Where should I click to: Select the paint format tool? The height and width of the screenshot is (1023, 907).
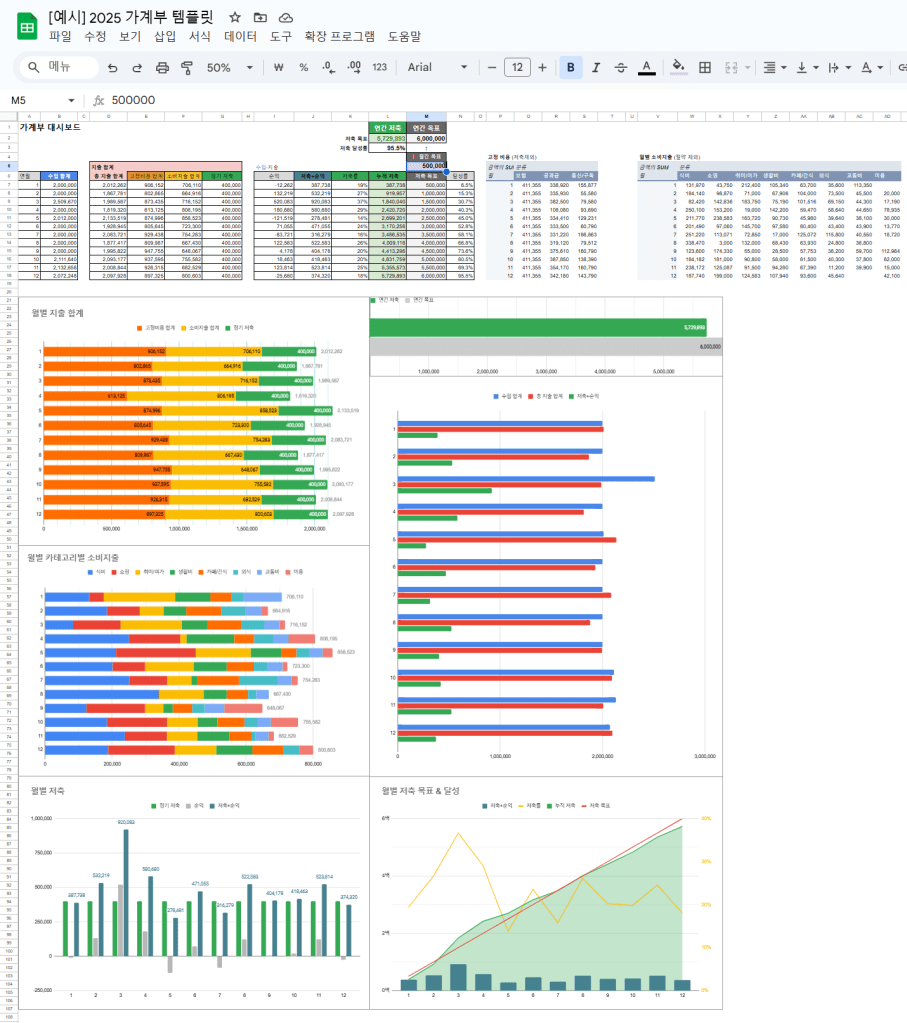tap(186, 68)
